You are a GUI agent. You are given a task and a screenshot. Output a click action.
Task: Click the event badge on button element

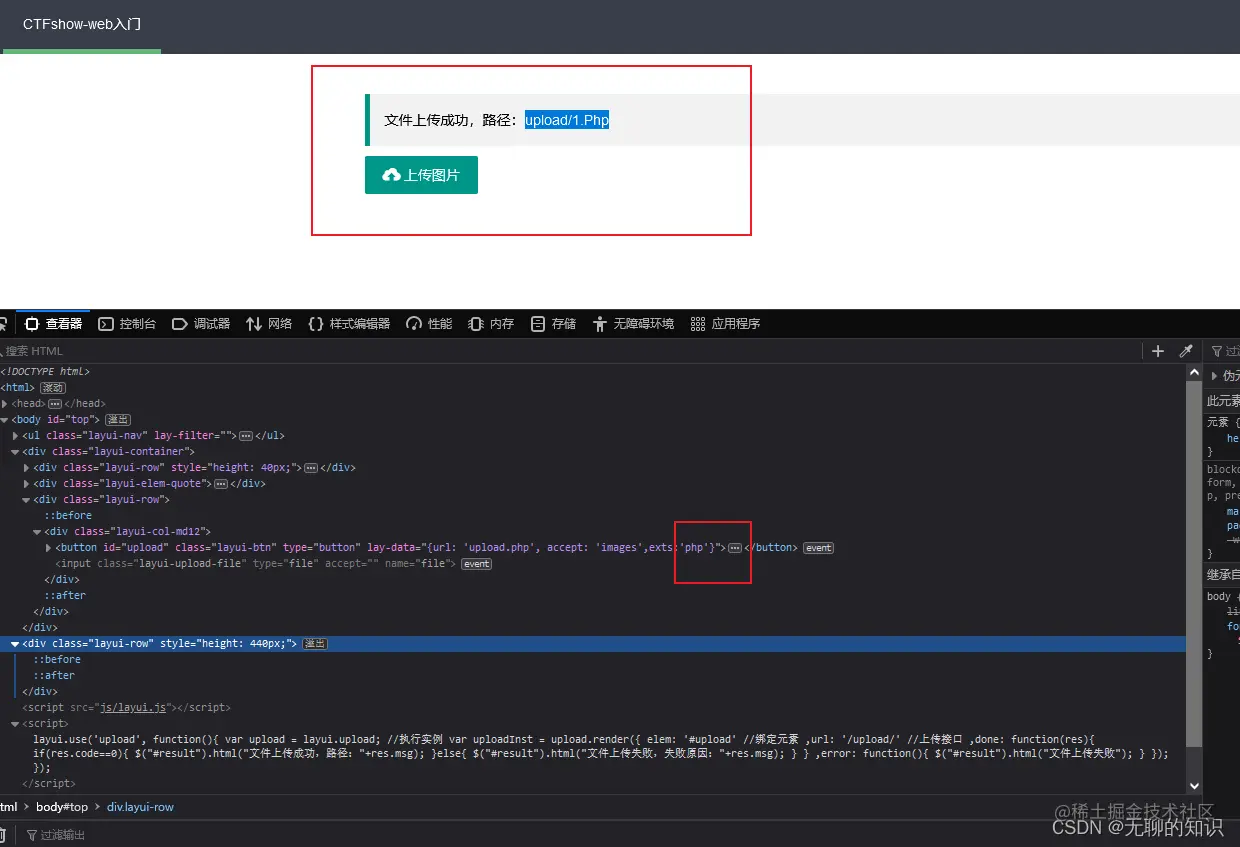(x=818, y=548)
